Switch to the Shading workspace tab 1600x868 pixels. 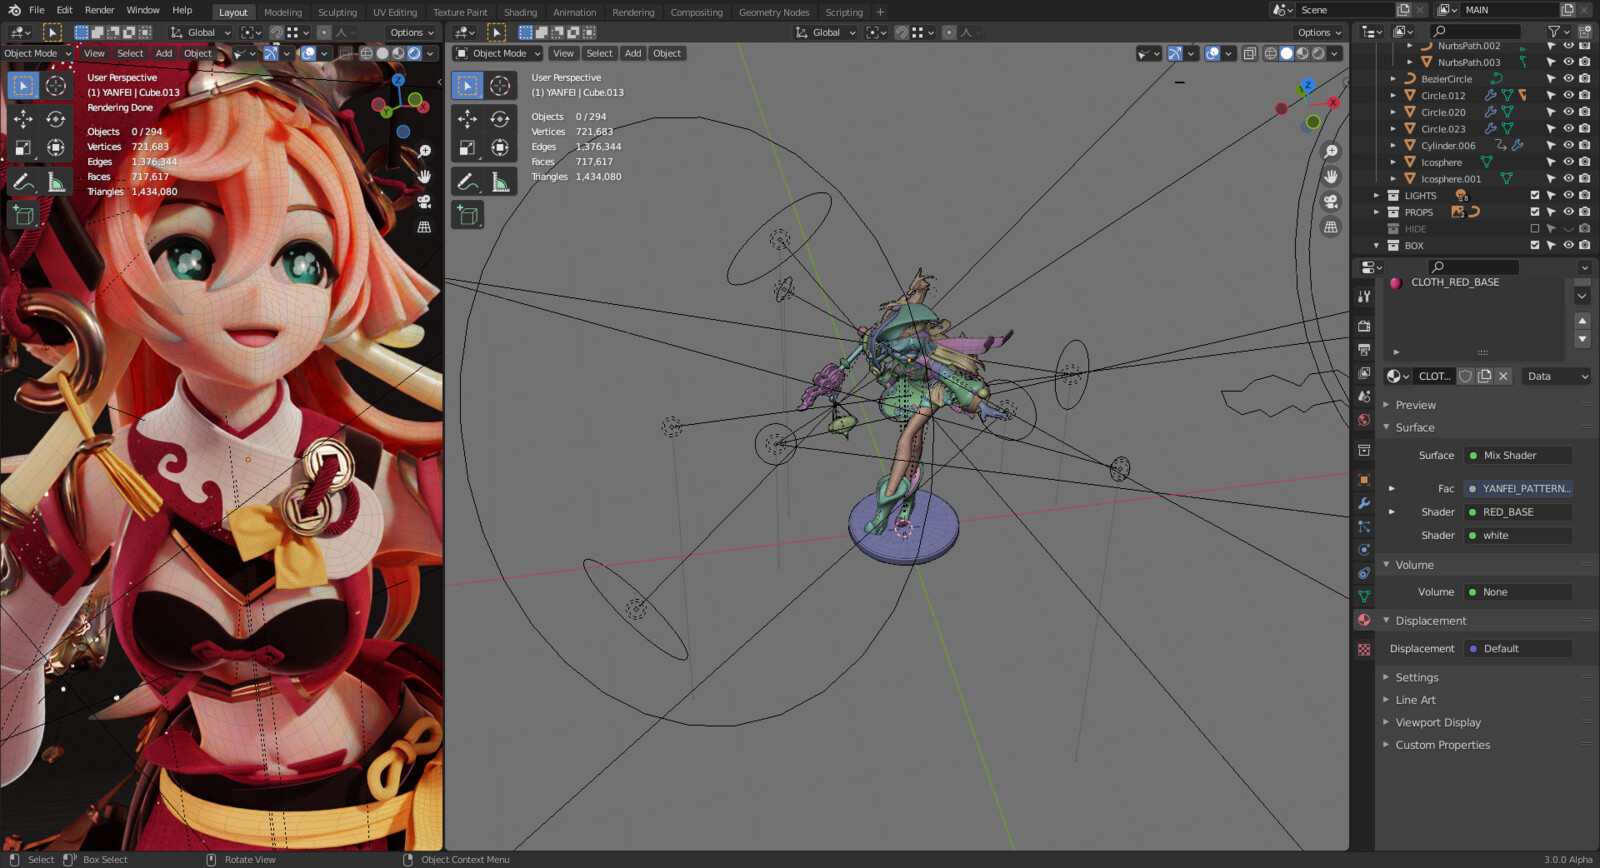(520, 12)
